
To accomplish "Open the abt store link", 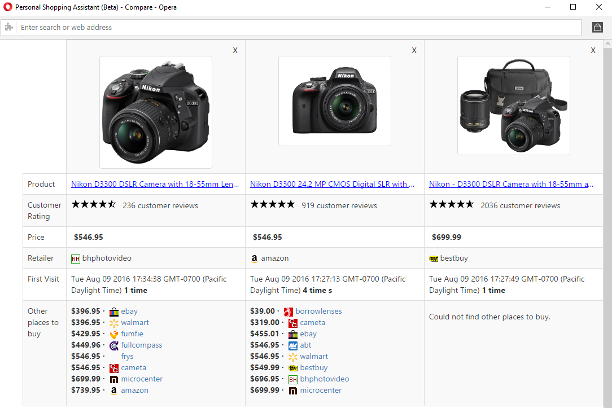I will tap(305, 345).
